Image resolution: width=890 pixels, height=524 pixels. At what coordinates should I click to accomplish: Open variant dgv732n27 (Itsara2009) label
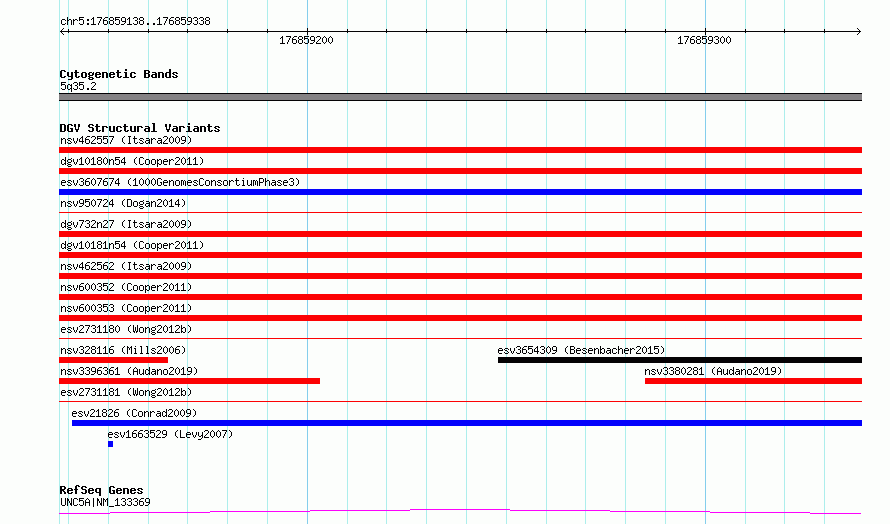(x=126, y=224)
